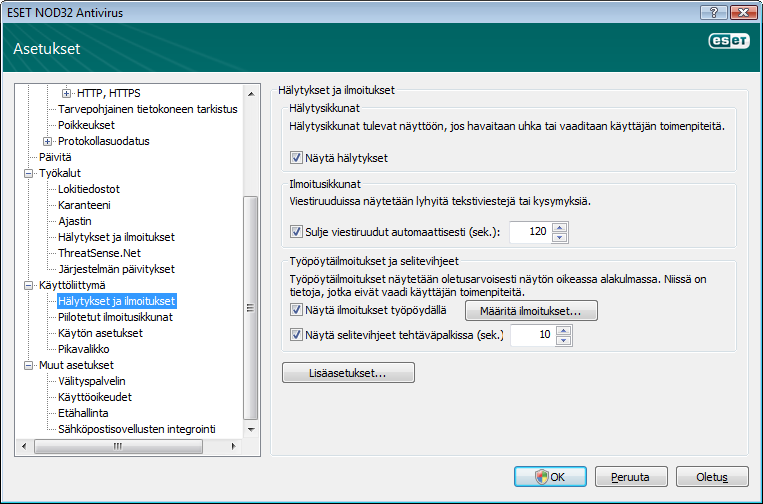Select the Protokollasuodatus tree label
The height and width of the screenshot is (504, 763).
pyautogui.click(x=104, y=141)
